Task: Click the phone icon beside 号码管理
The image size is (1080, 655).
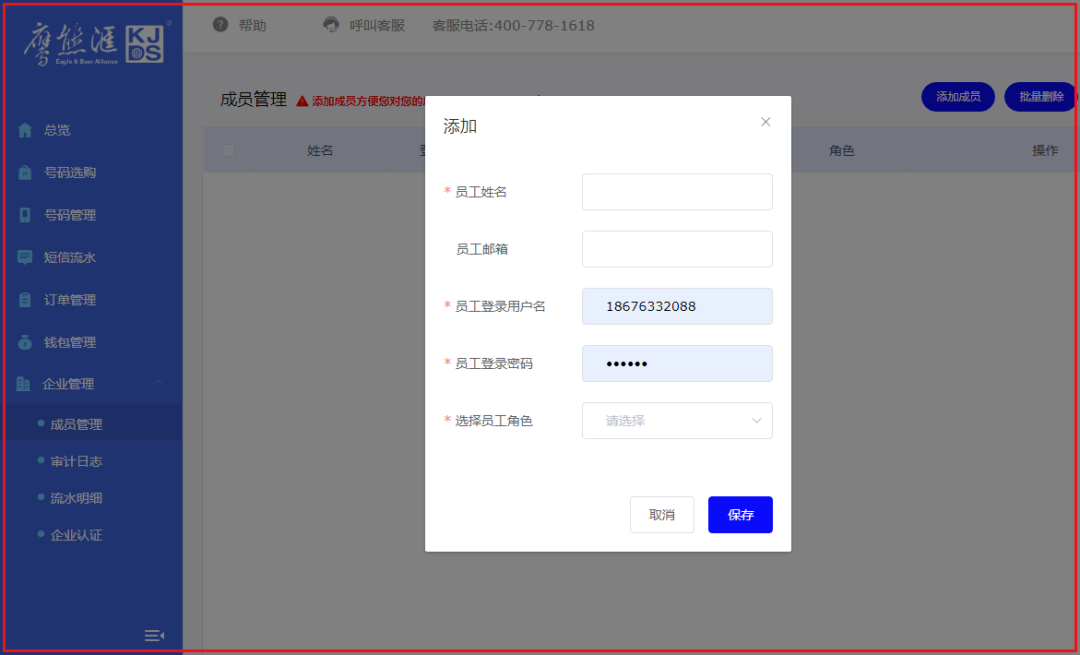Action: [x=25, y=216]
